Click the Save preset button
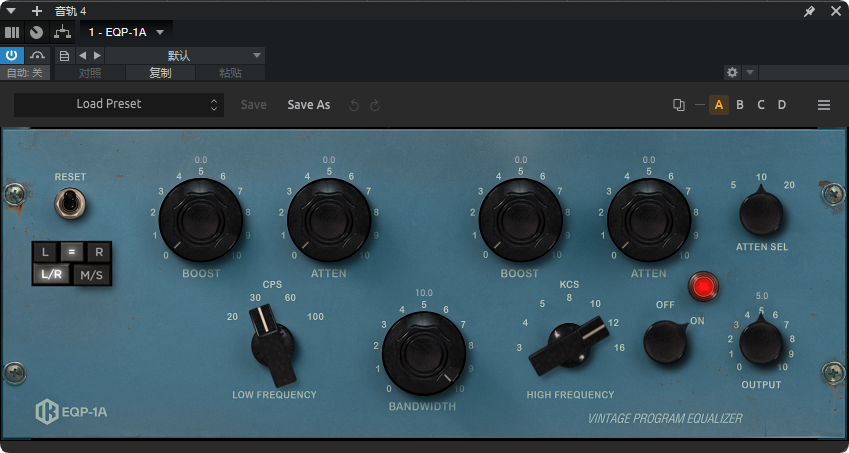 [253, 105]
